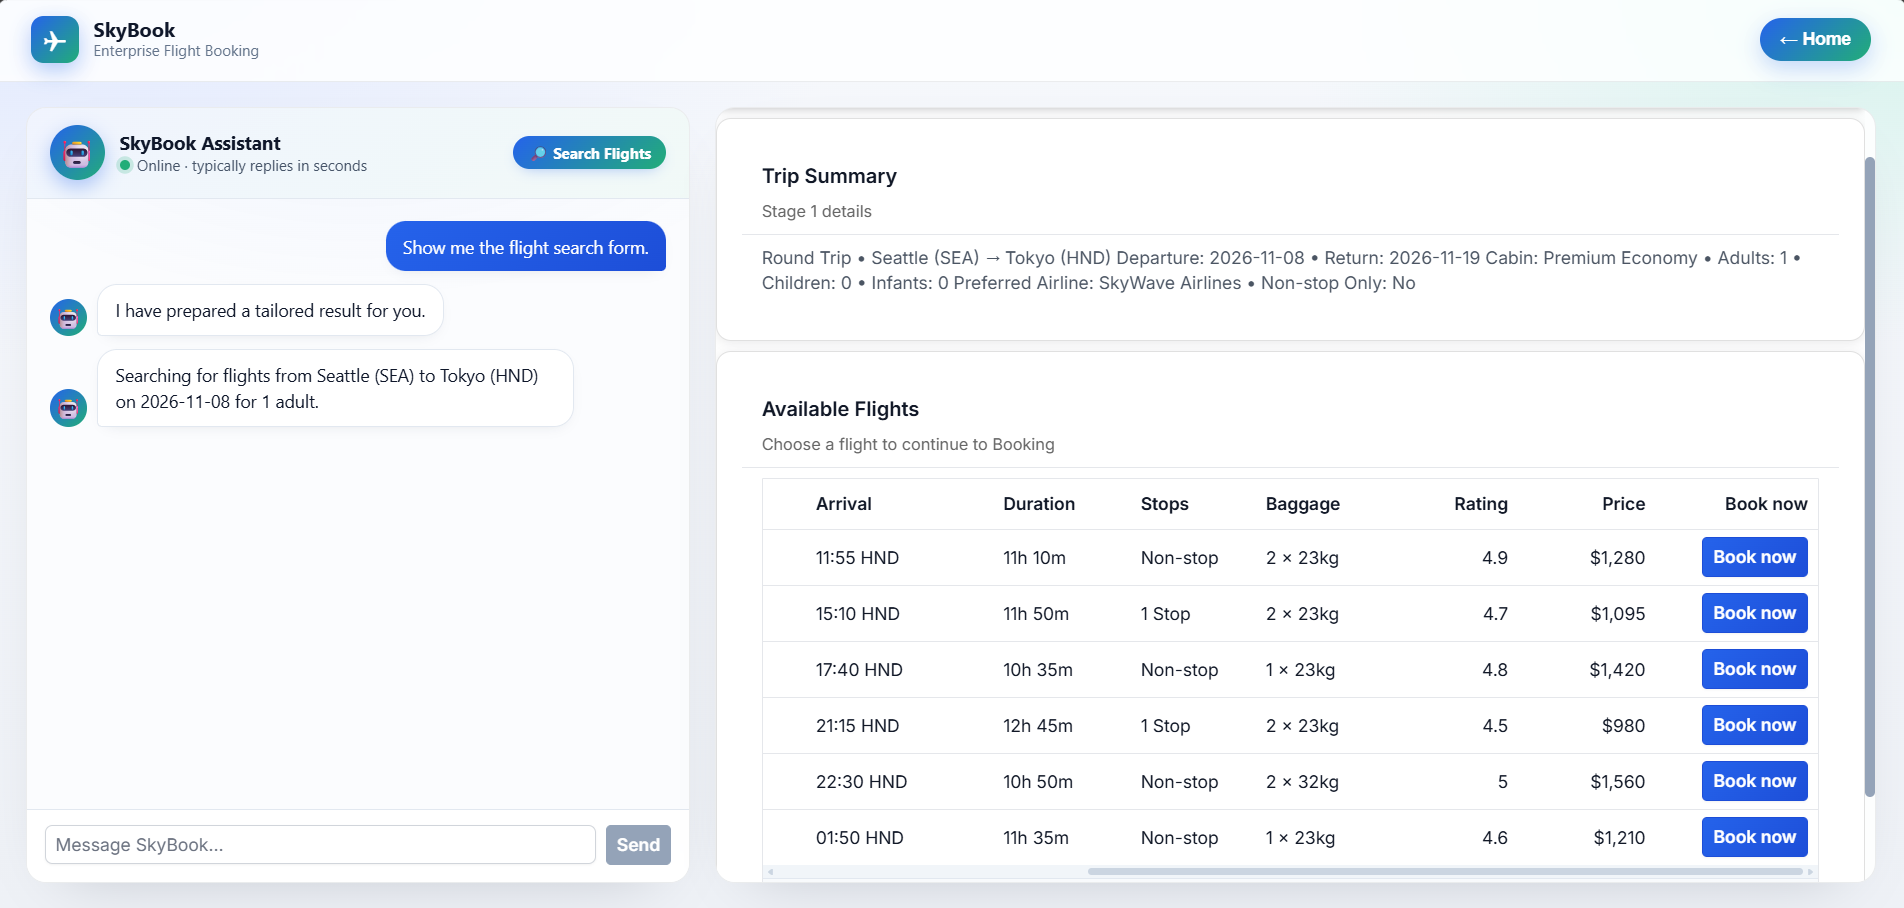Click the 12h 45m duration cell

(1038, 726)
